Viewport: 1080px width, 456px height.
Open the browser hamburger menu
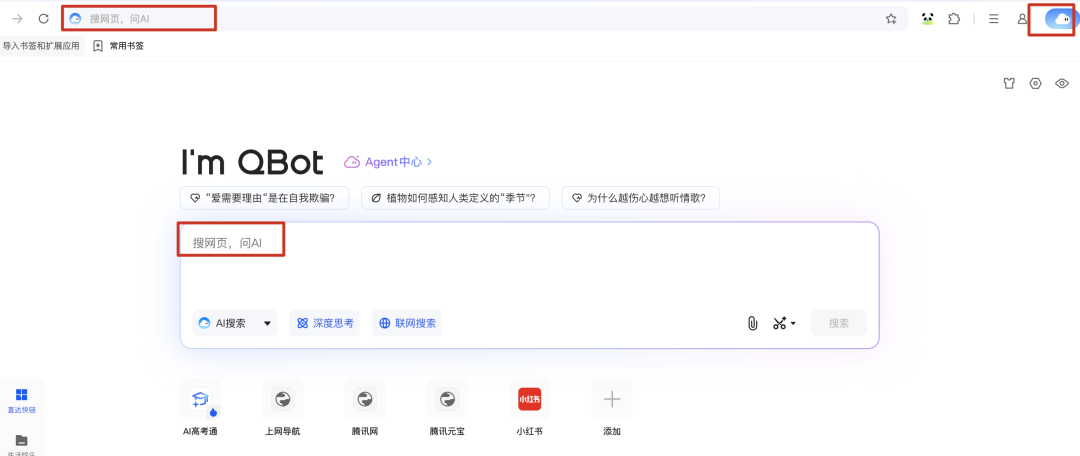[x=993, y=19]
